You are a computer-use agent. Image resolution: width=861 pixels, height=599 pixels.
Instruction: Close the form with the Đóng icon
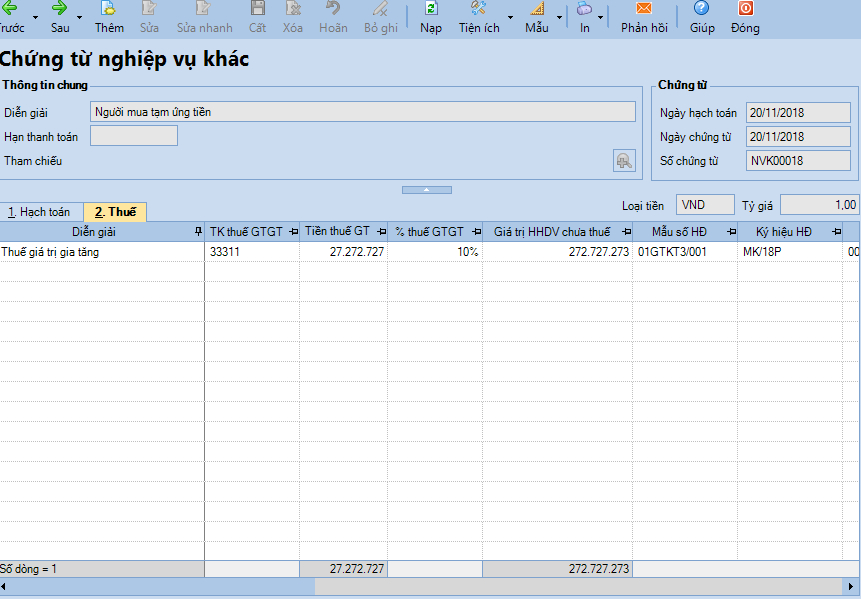[x=745, y=8]
